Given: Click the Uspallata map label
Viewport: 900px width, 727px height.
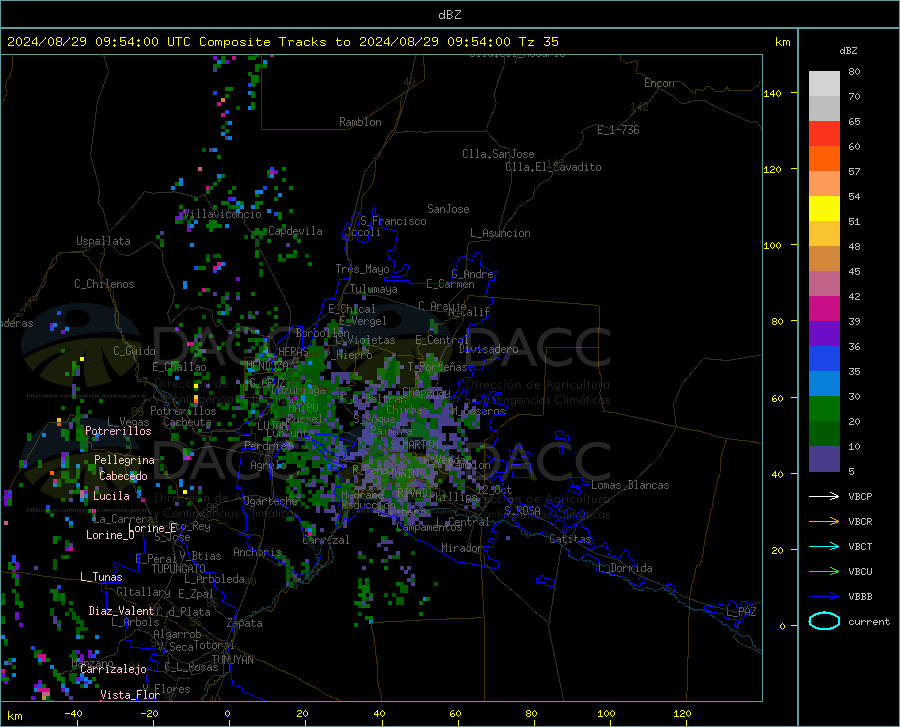Looking at the screenshot, I should coord(103,241).
